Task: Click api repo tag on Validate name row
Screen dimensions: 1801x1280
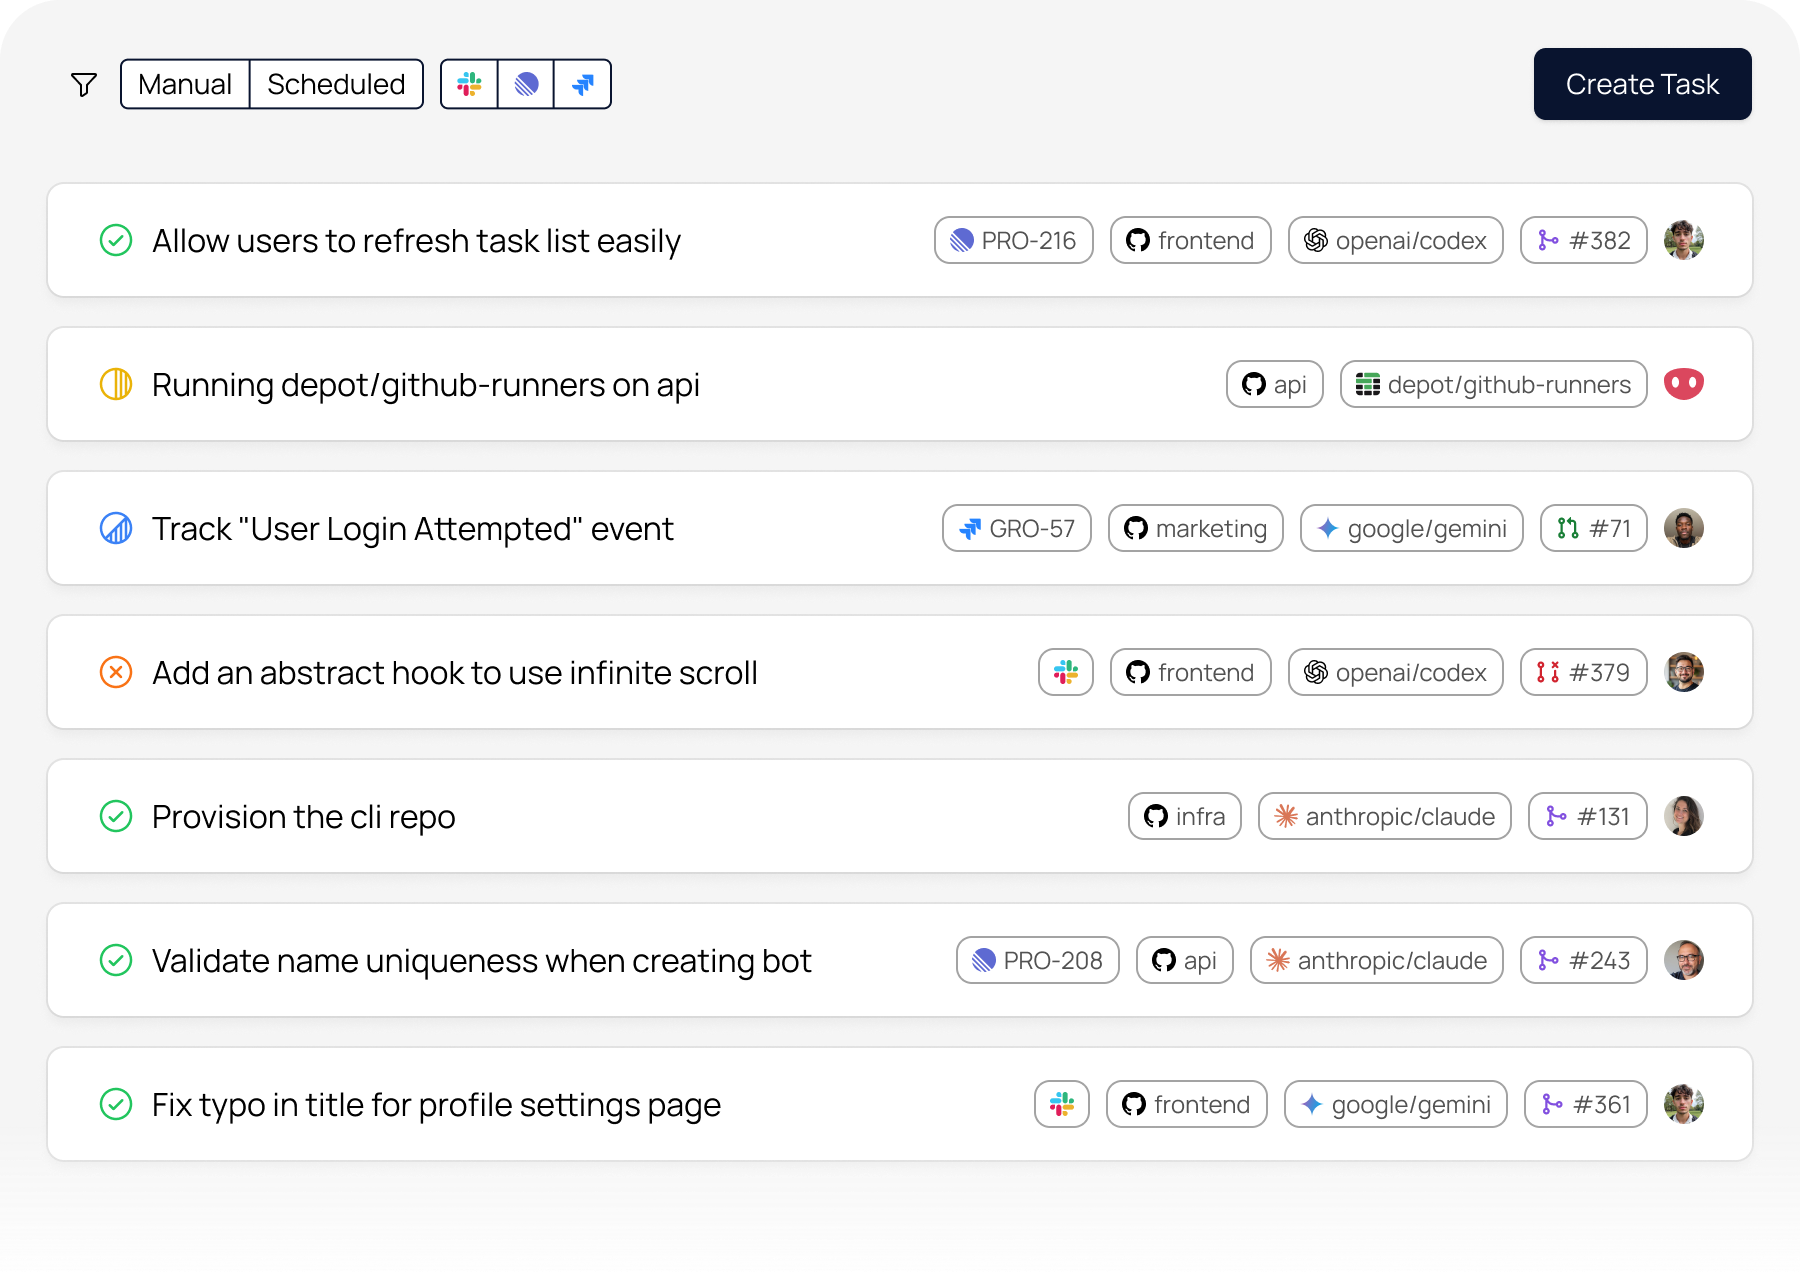Action: [x=1185, y=960]
